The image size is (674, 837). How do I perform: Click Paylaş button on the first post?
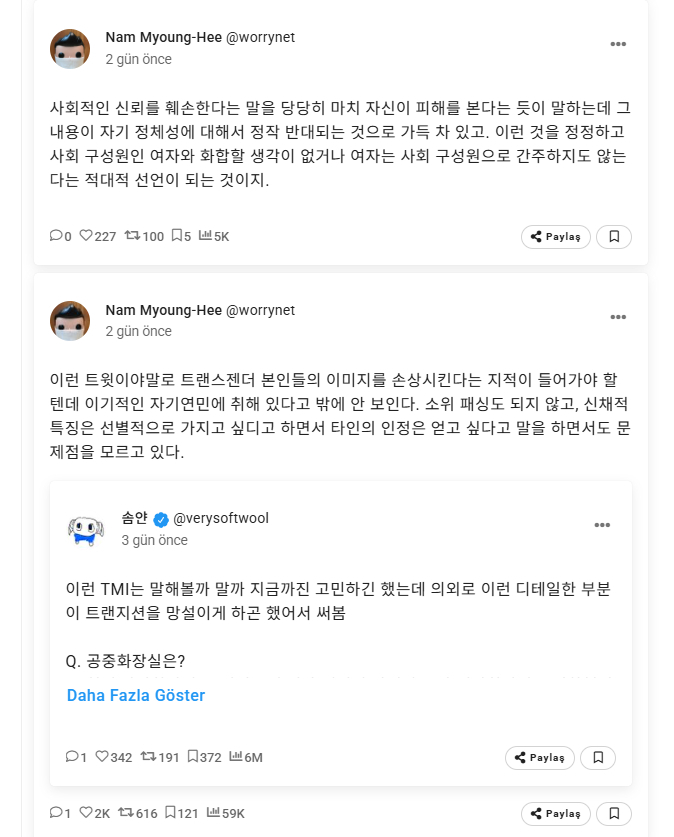click(556, 237)
